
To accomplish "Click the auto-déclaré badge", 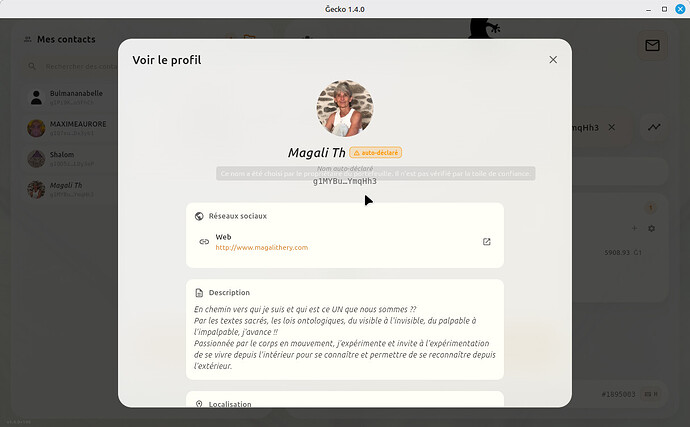I will (x=375, y=153).
